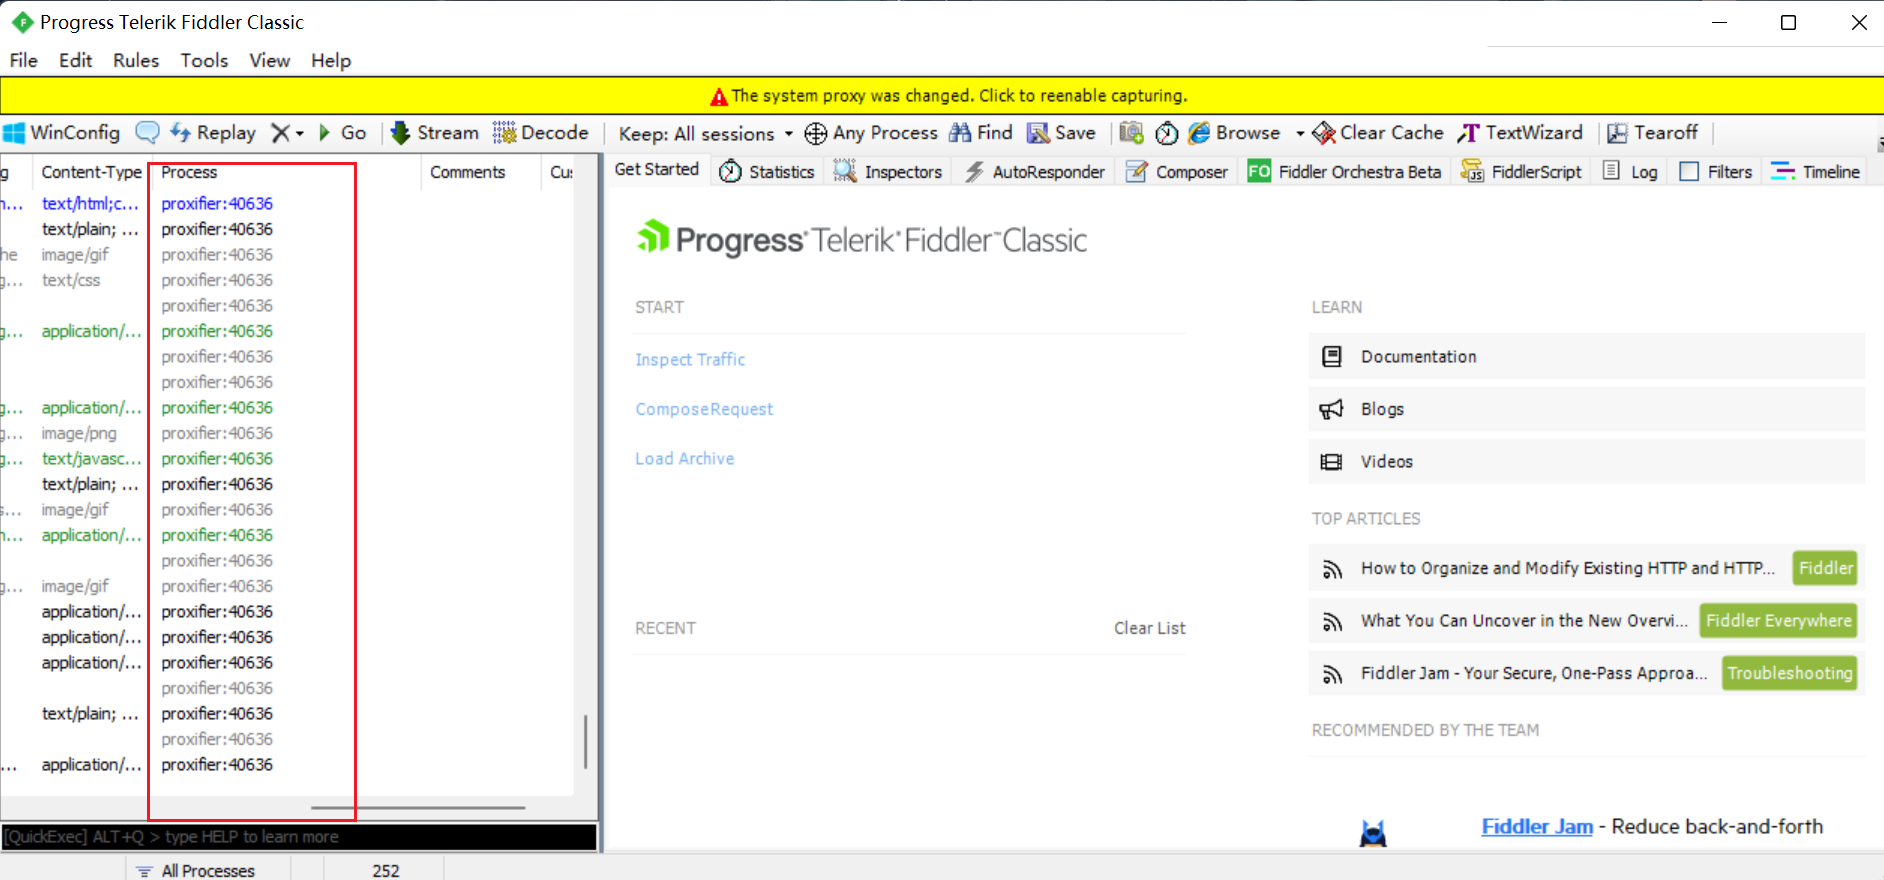Image resolution: width=1884 pixels, height=880 pixels.
Task: Open the Help menu
Action: (331, 61)
